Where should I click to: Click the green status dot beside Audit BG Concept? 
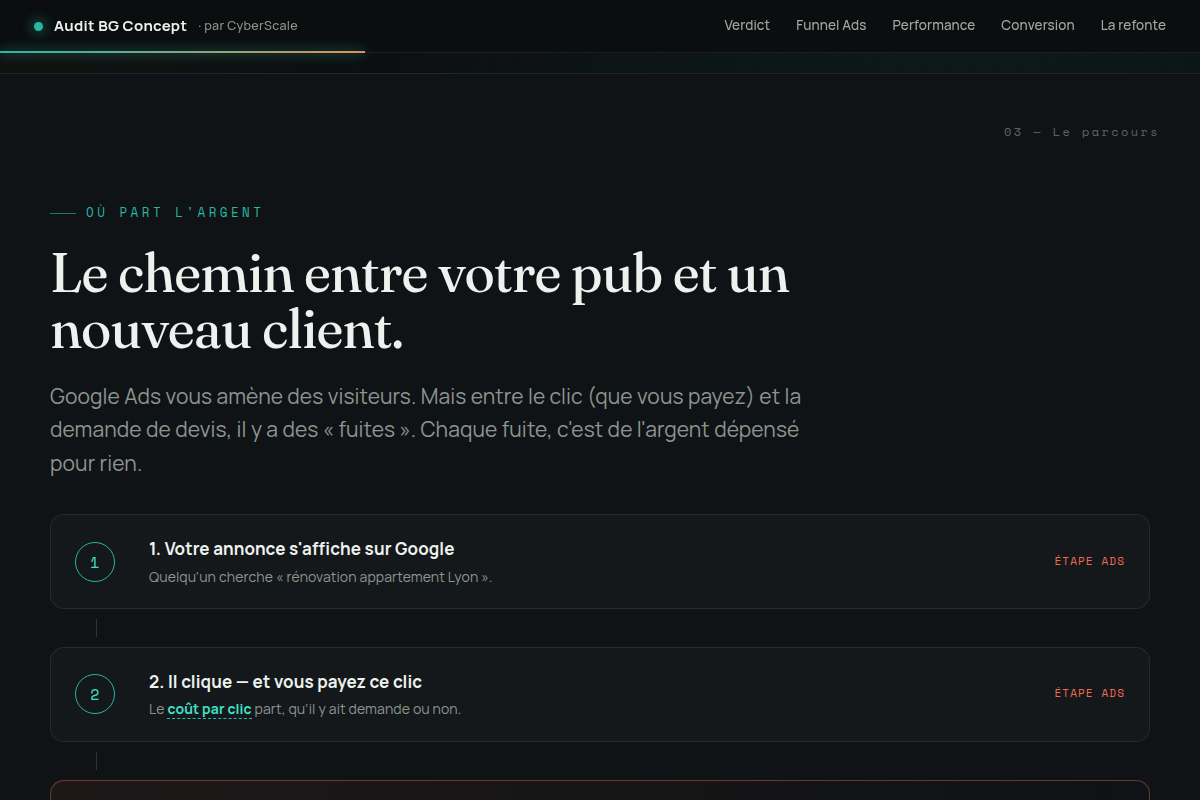pos(39,26)
